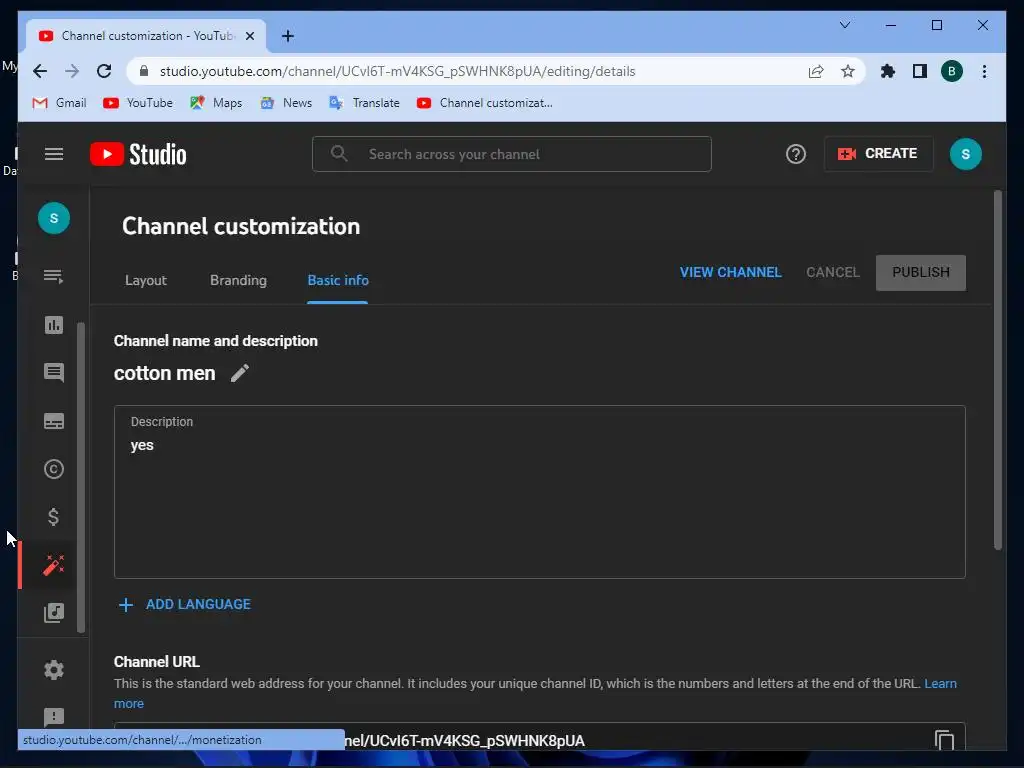
Task: Open the Help question mark icon
Action: [x=795, y=154]
